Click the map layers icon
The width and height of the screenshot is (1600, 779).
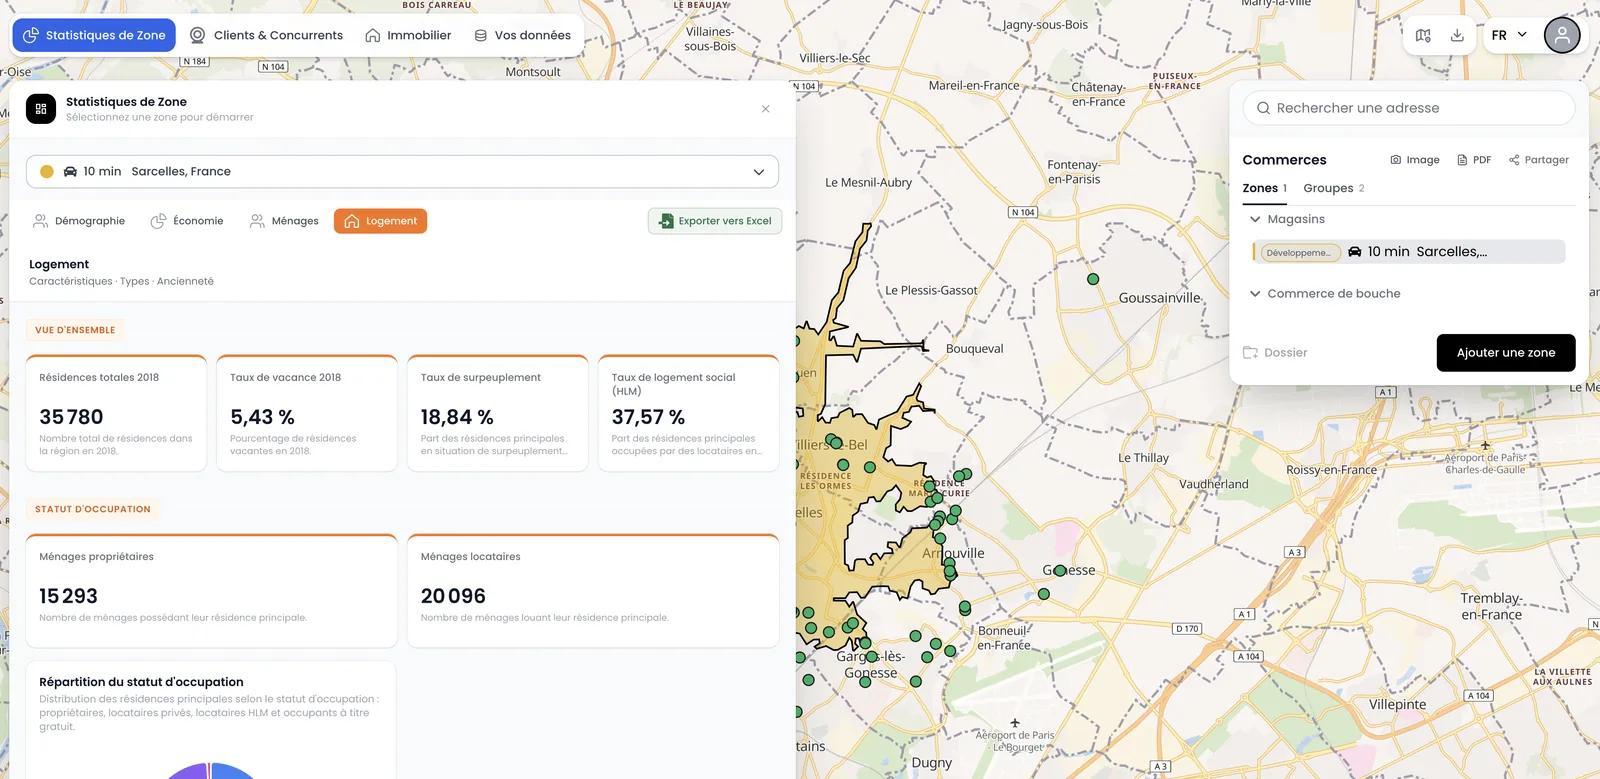(x=1423, y=35)
